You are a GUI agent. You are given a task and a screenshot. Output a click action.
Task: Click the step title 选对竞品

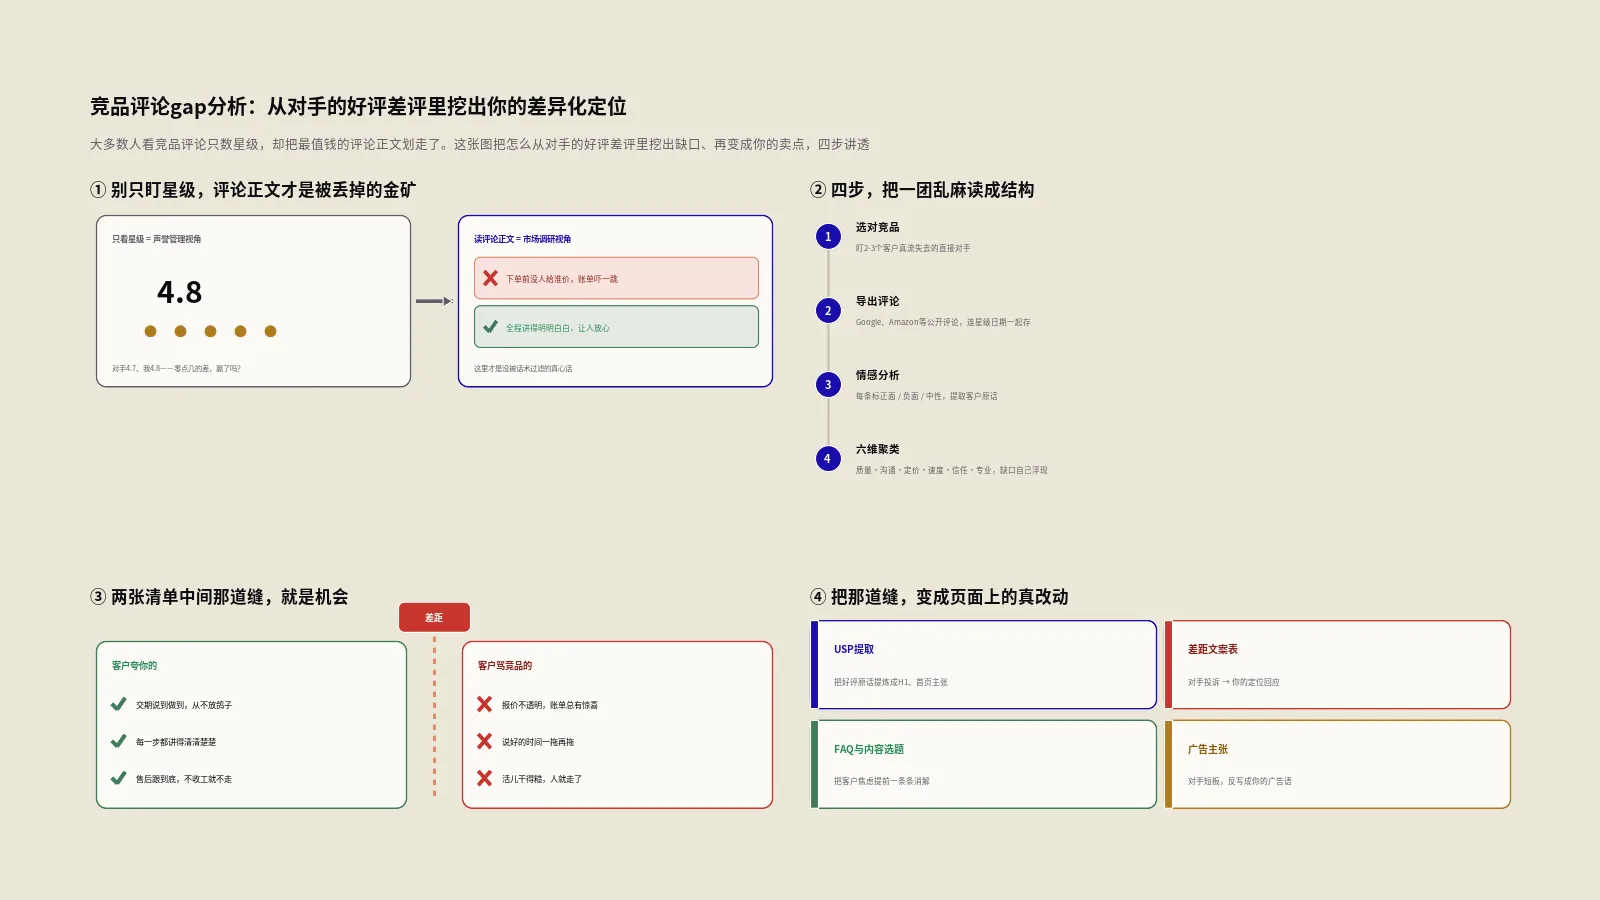877,227
